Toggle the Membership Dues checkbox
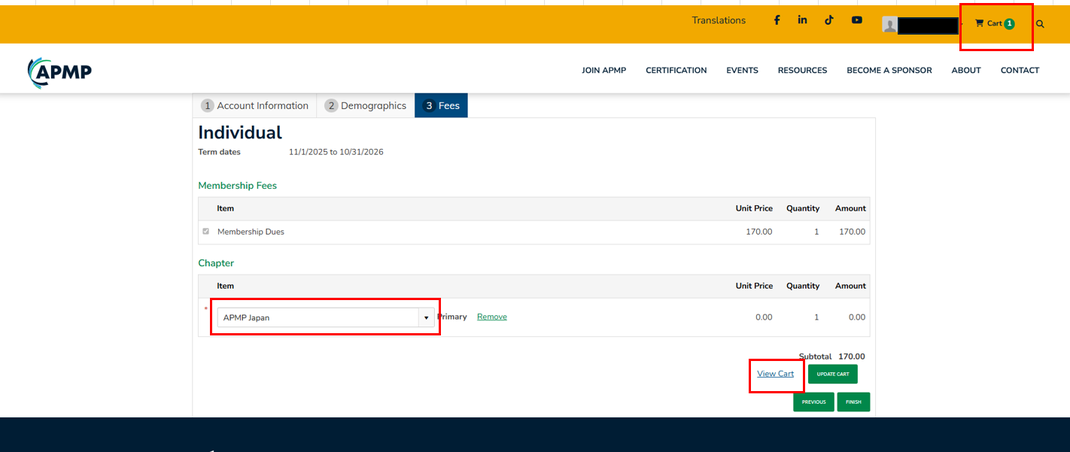The height and width of the screenshot is (452, 1070). point(206,231)
